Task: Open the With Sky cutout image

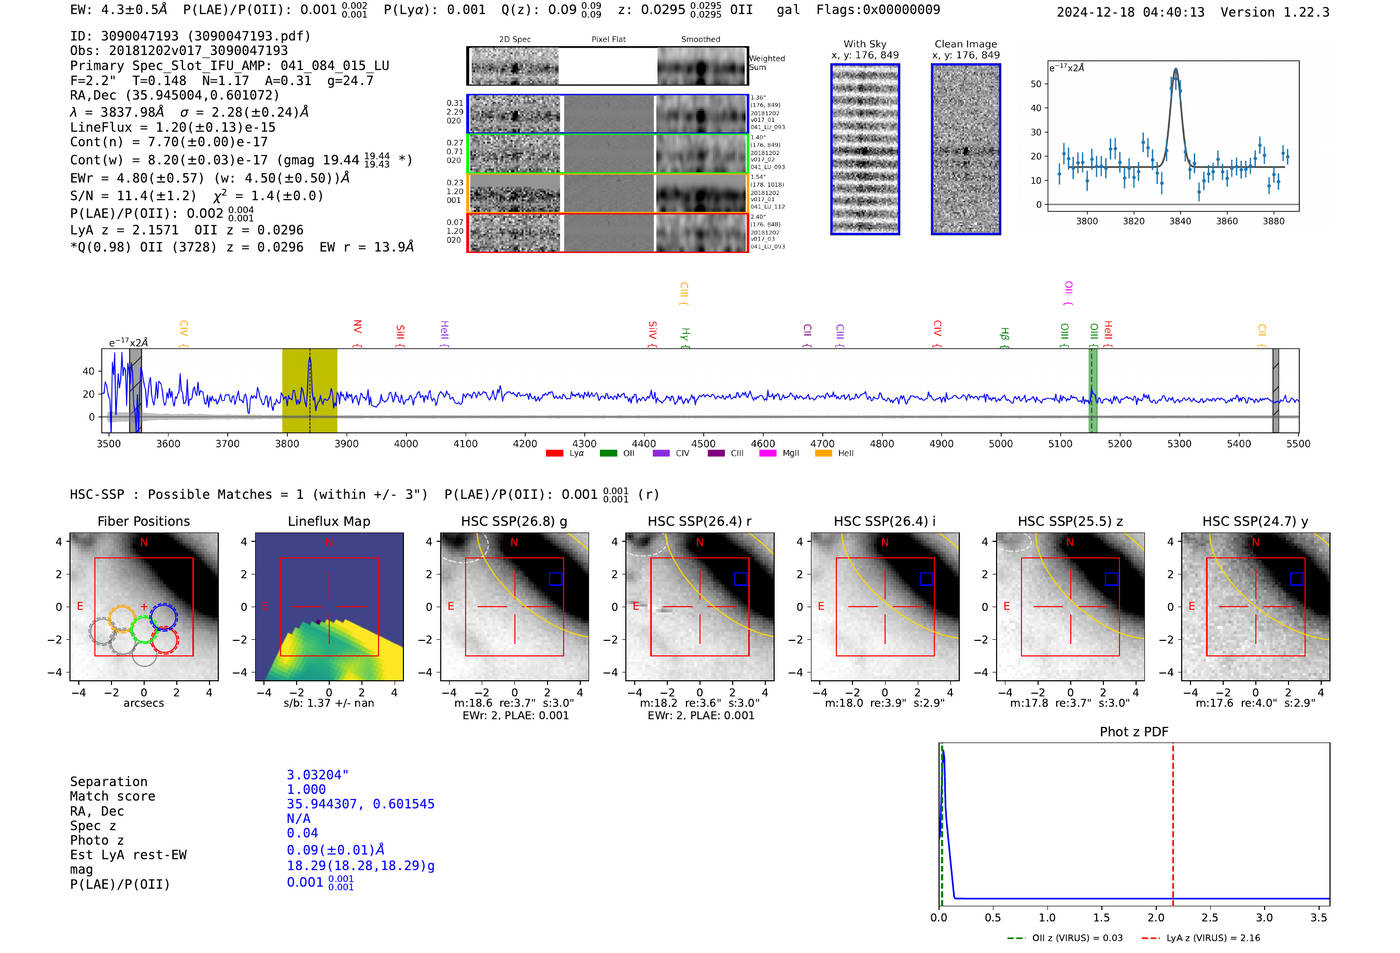Action: coord(865,149)
